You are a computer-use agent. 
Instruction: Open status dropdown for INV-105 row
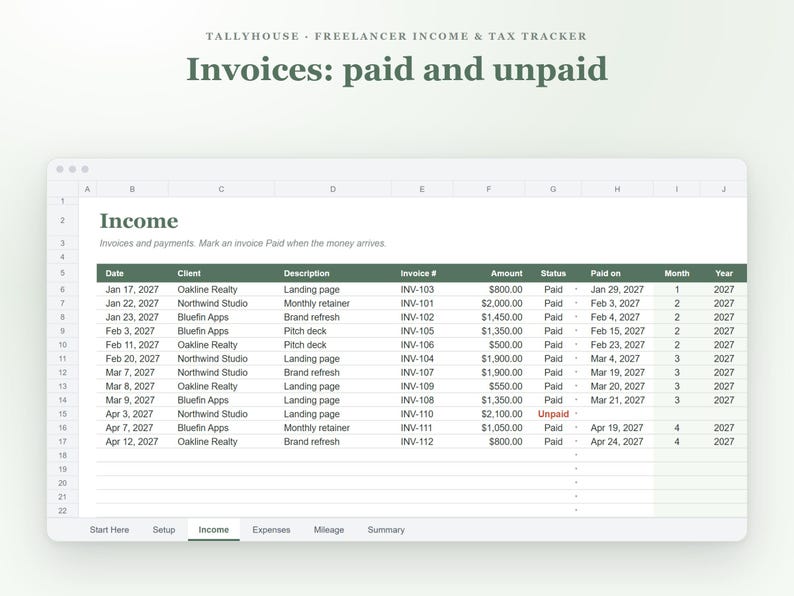coord(576,331)
